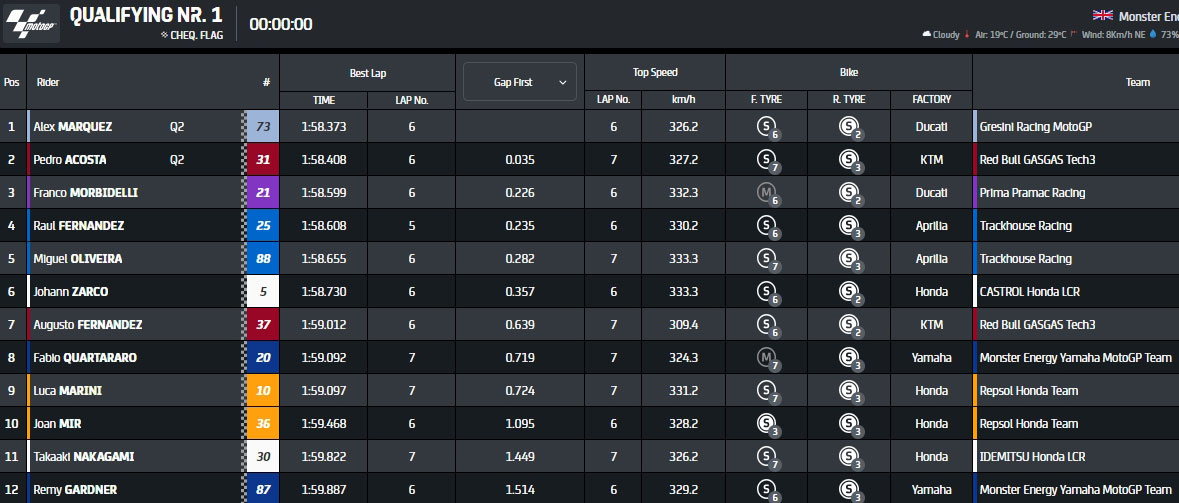Click the session timer 00:00:00
The width and height of the screenshot is (1179, 503).
click(x=280, y=25)
